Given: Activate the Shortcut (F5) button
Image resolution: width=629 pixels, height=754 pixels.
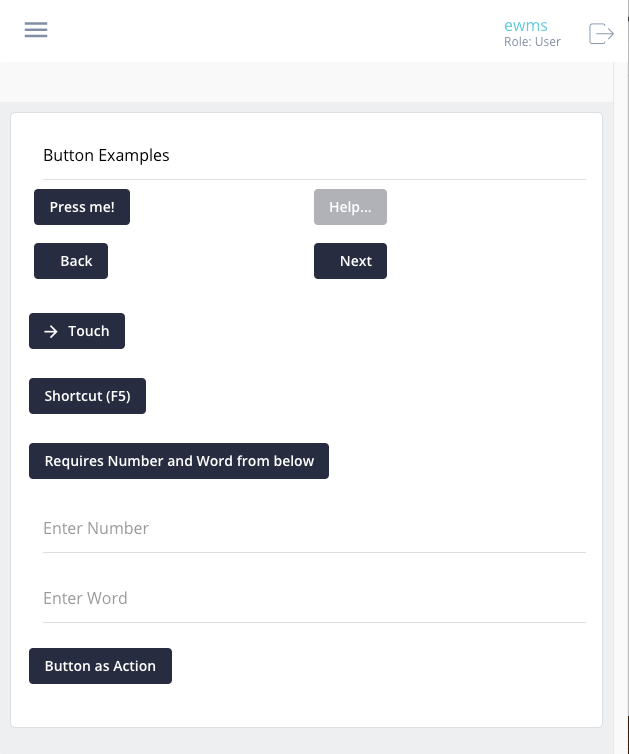Looking at the screenshot, I should (88, 396).
